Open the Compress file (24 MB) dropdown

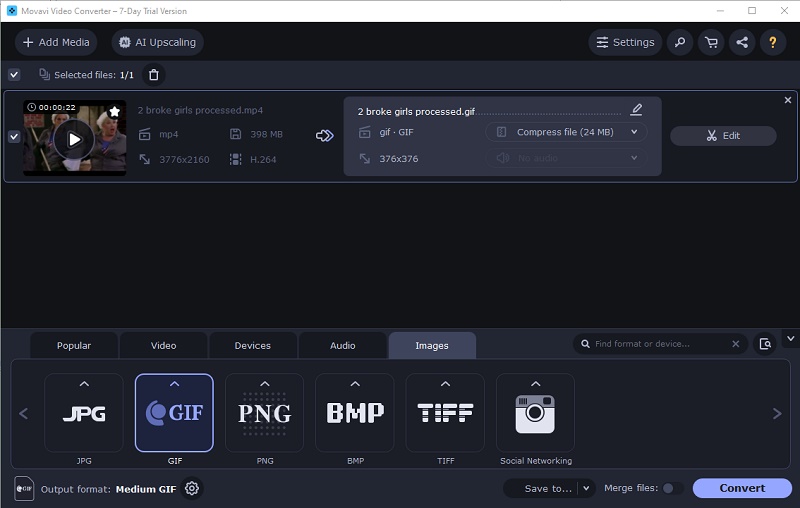click(x=566, y=132)
